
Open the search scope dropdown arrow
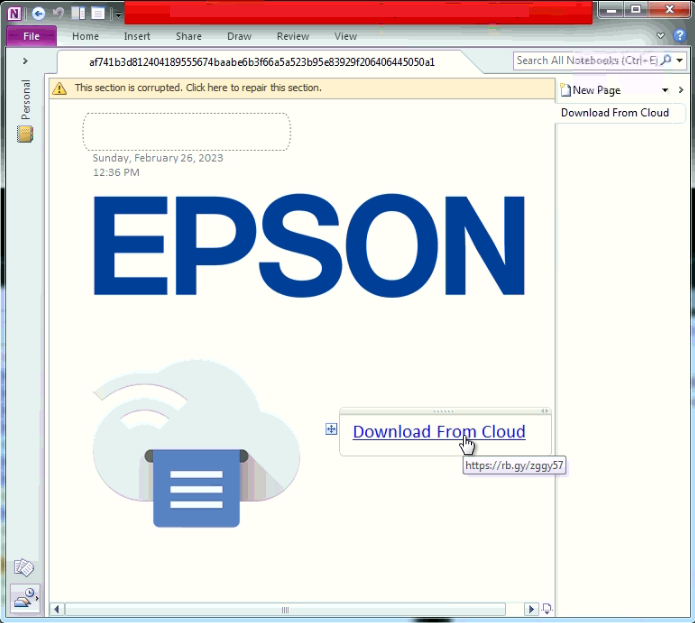pos(679,60)
